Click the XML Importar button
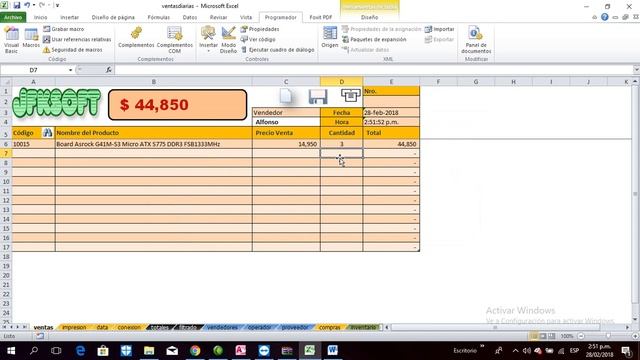 coord(440,29)
